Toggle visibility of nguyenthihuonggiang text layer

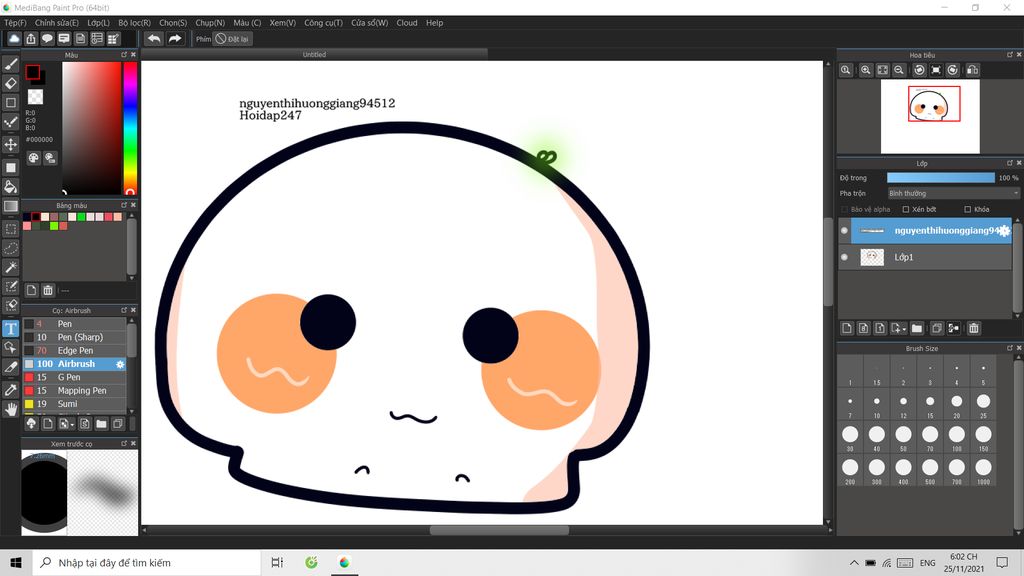[844, 231]
